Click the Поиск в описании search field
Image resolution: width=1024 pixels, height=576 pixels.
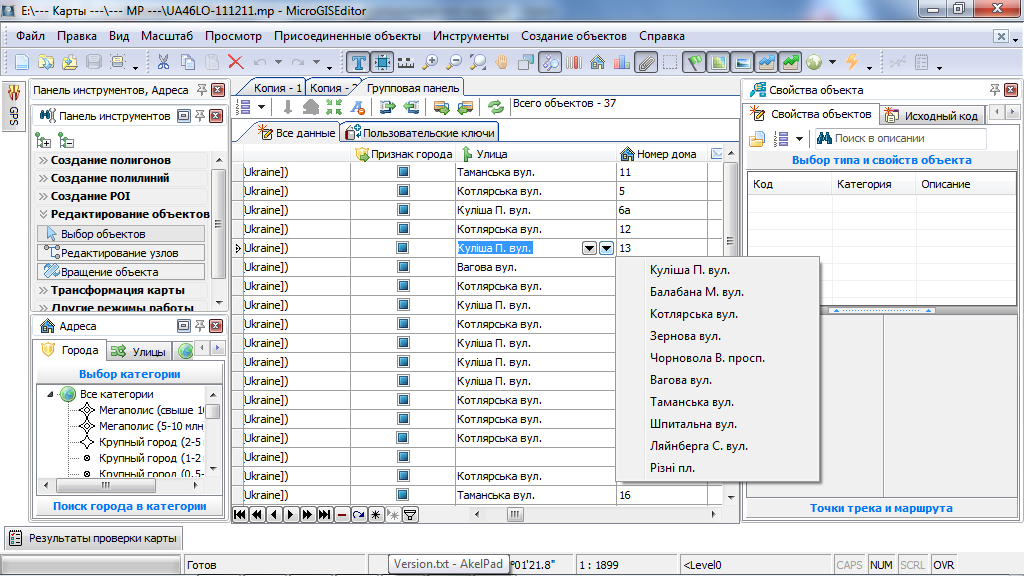(901, 138)
